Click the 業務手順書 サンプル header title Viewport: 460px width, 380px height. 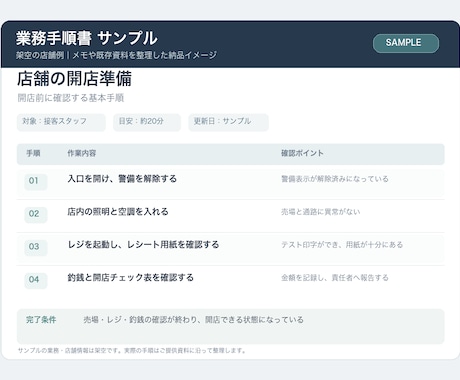point(87,38)
